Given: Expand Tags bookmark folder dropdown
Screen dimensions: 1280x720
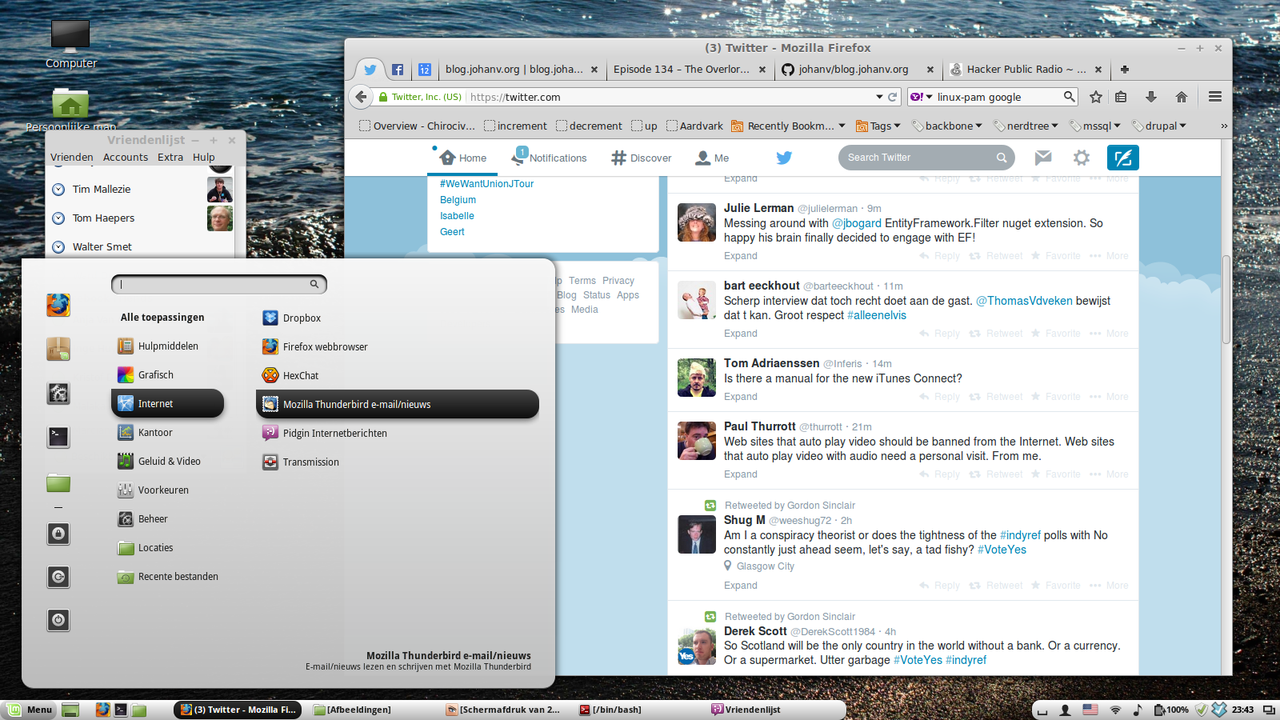Looking at the screenshot, I should [878, 126].
